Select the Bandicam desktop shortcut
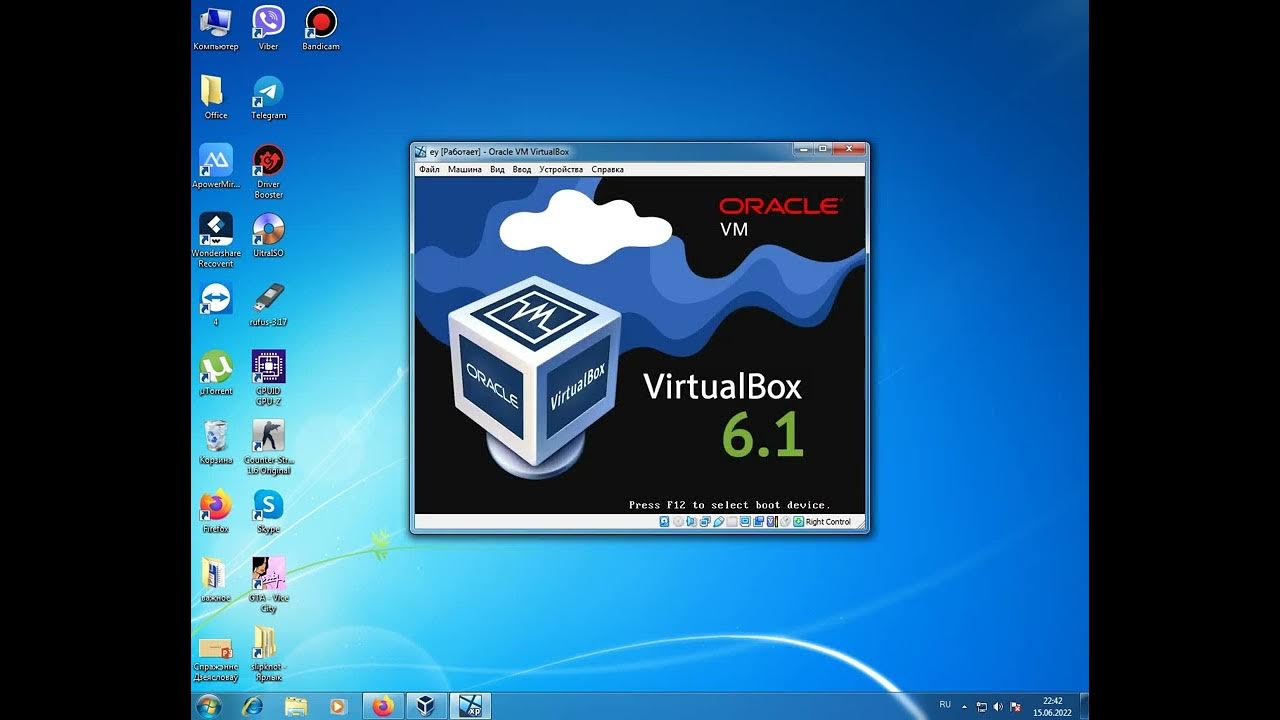 pyautogui.click(x=320, y=28)
